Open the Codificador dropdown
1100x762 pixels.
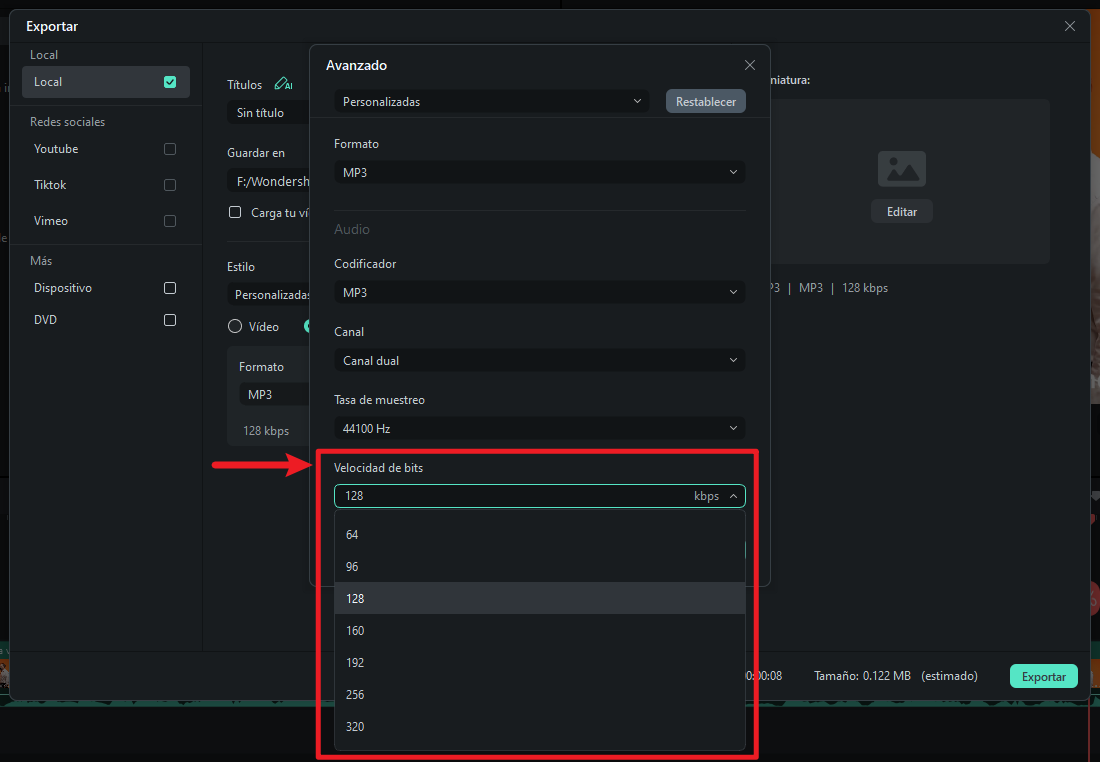[x=539, y=292]
